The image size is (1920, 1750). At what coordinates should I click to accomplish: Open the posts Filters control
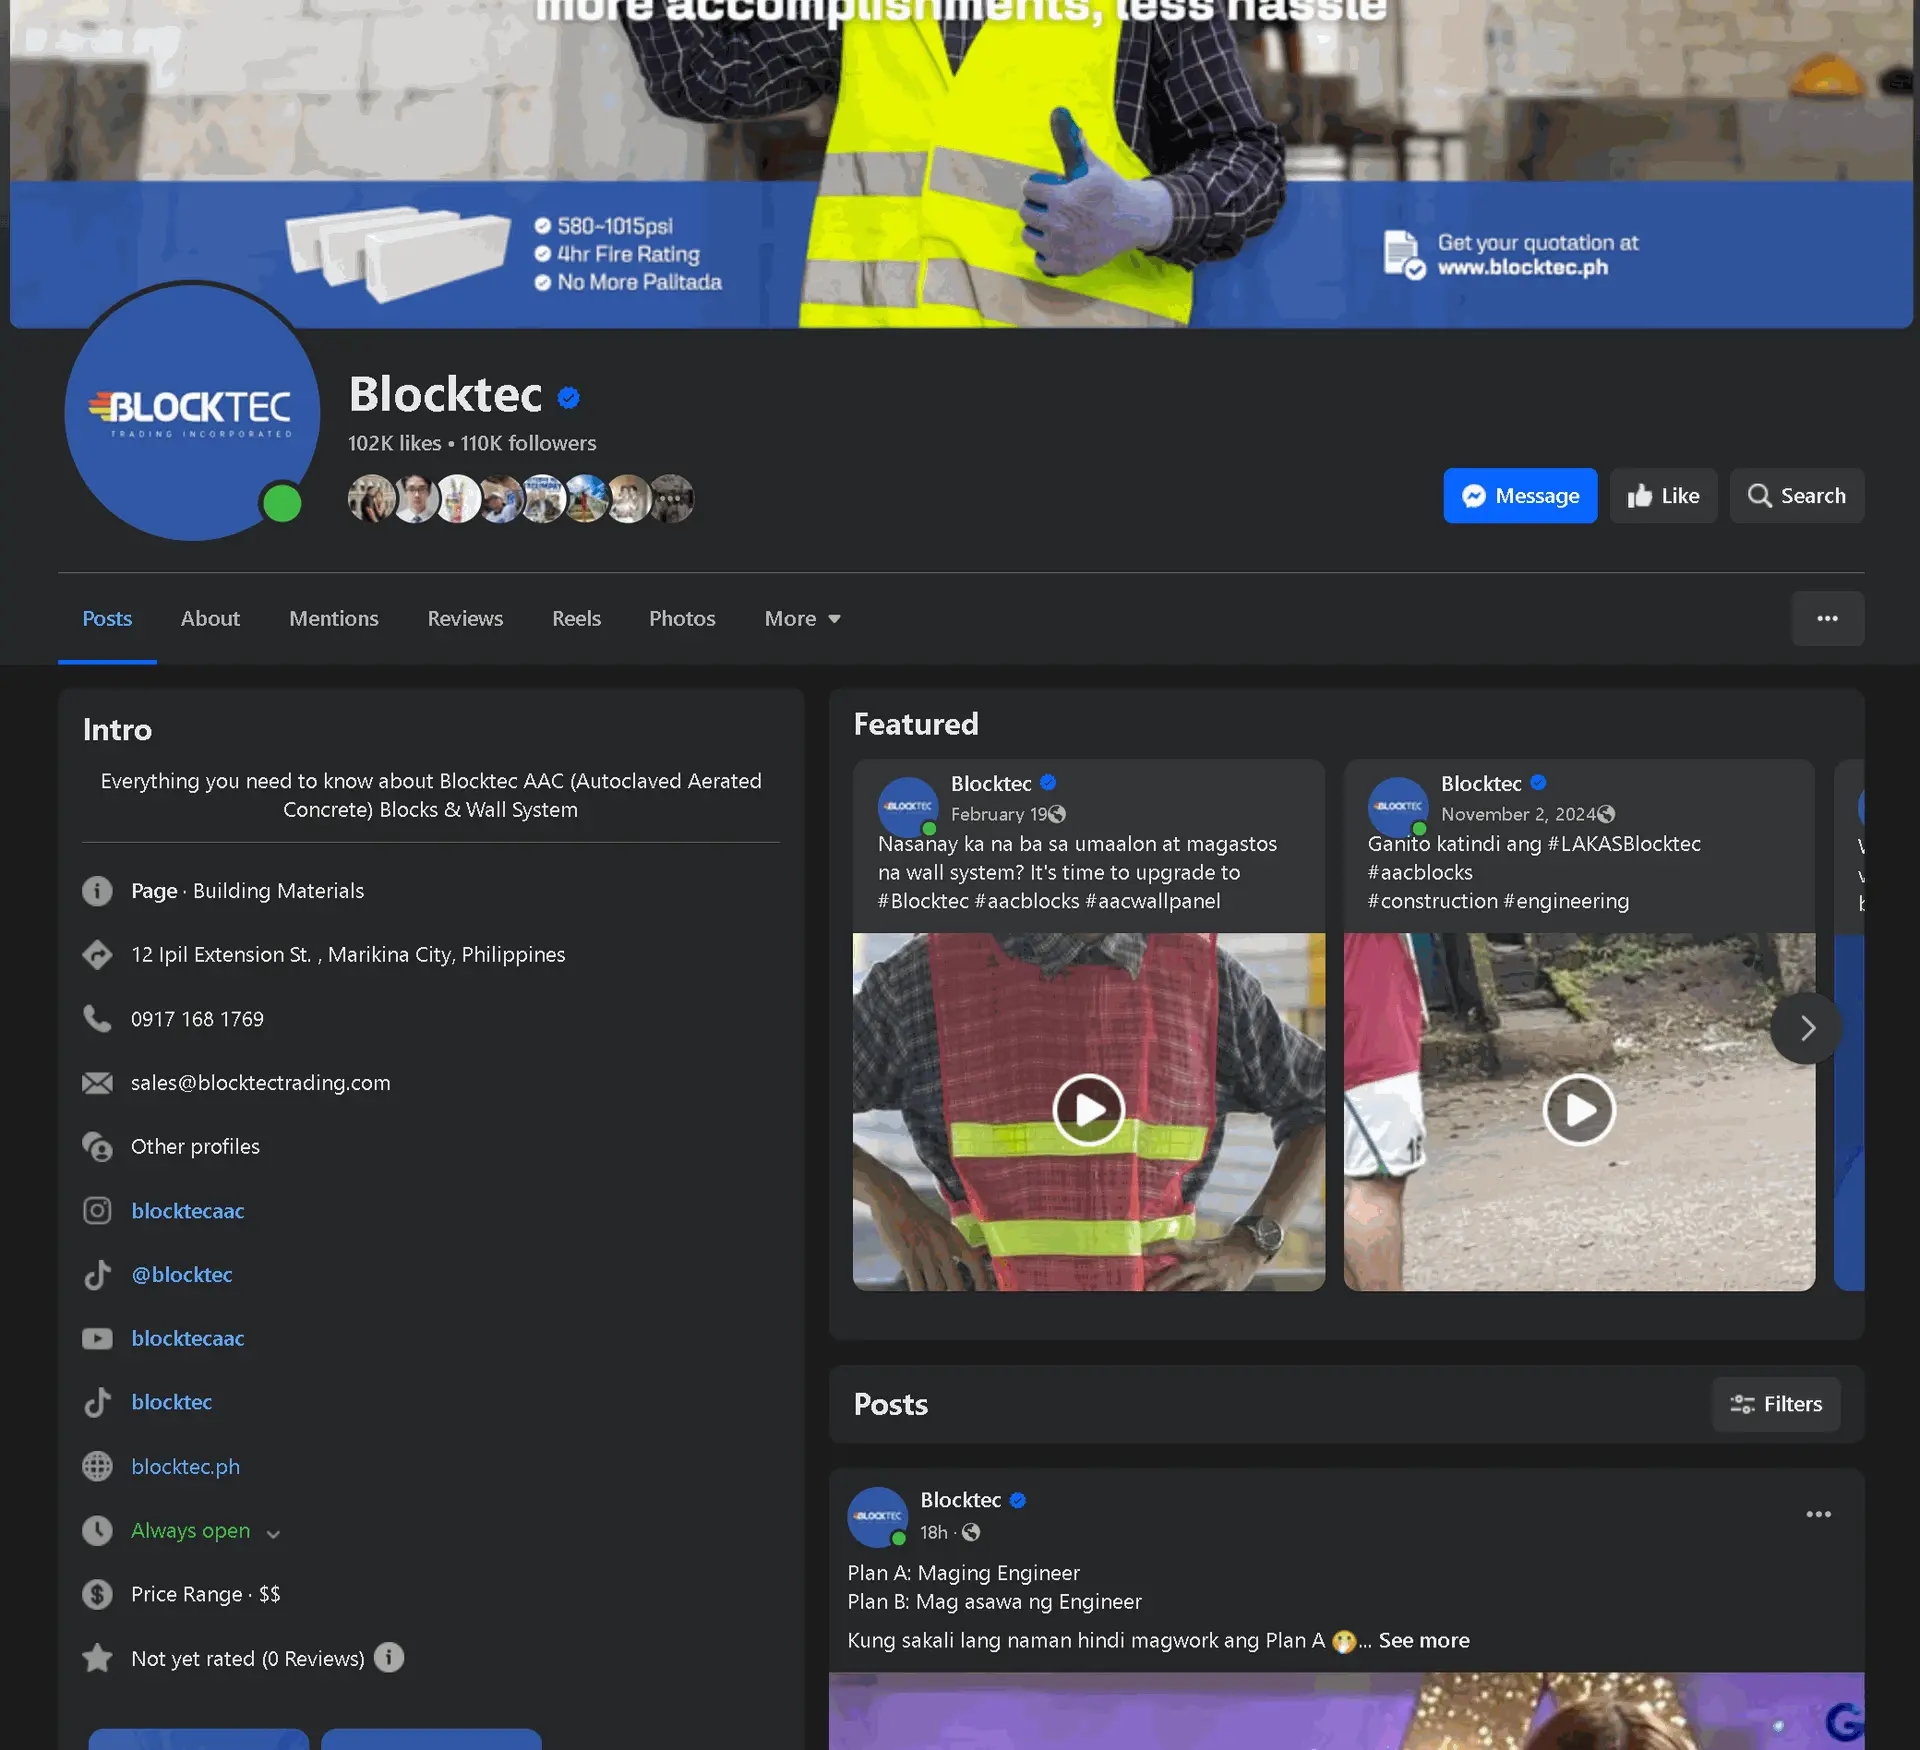(x=1776, y=1405)
